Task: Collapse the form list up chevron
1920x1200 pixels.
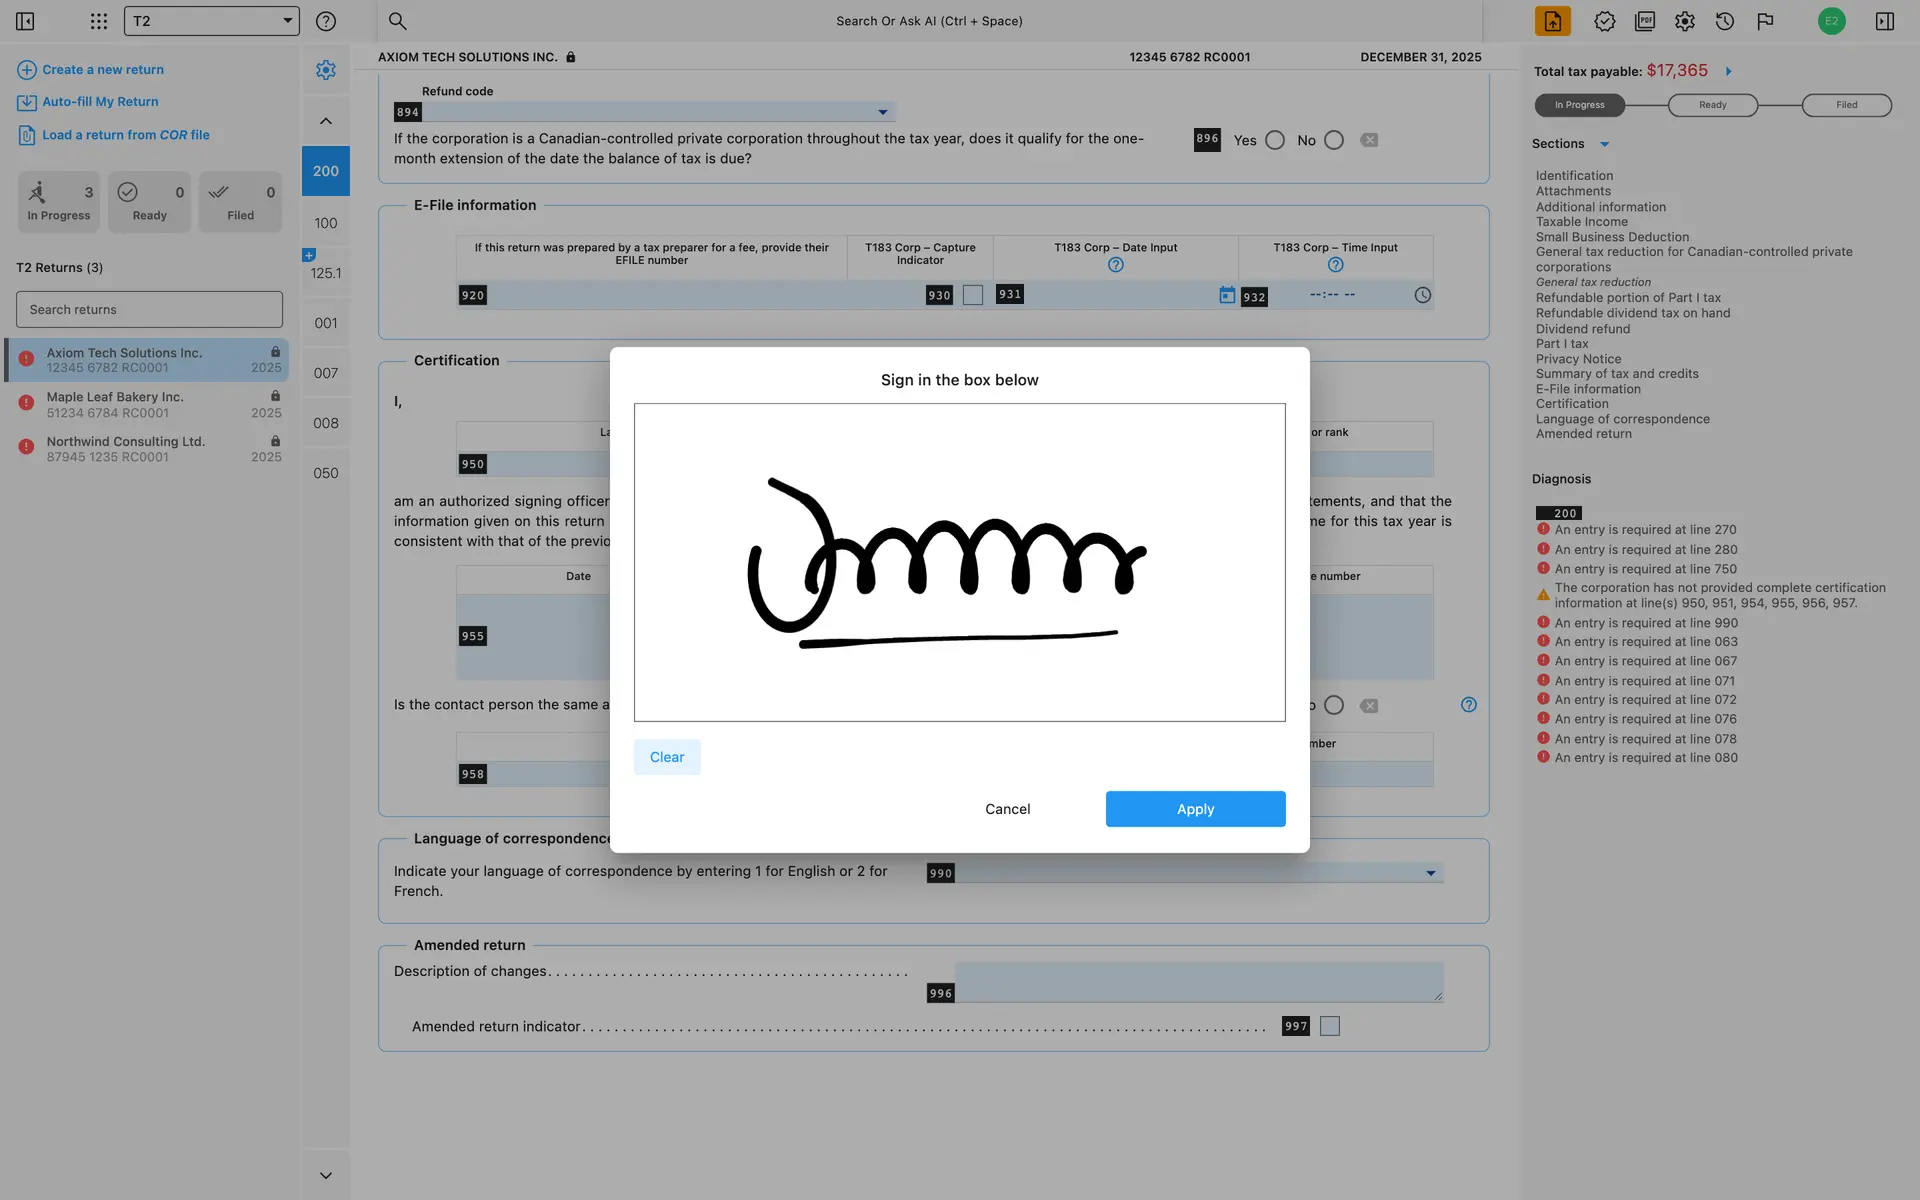Action: (x=325, y=121)
